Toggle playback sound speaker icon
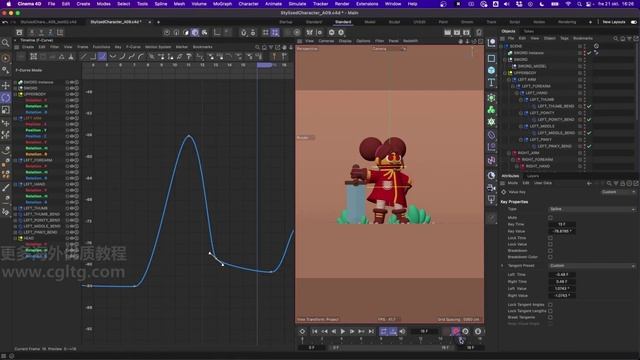 [x=402, y=331]
